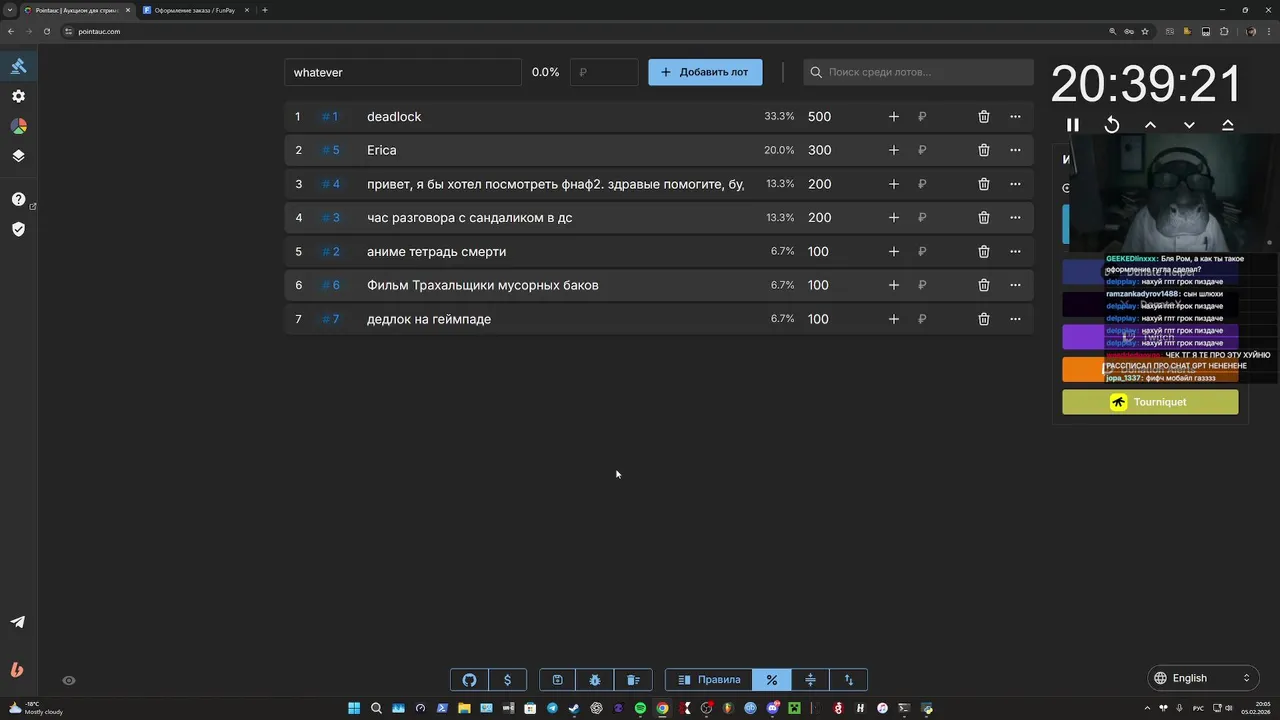1280x720 pixels.
Task: Increase timer with up chevron
Action: pyautogui.click(x=1150, y=125)
